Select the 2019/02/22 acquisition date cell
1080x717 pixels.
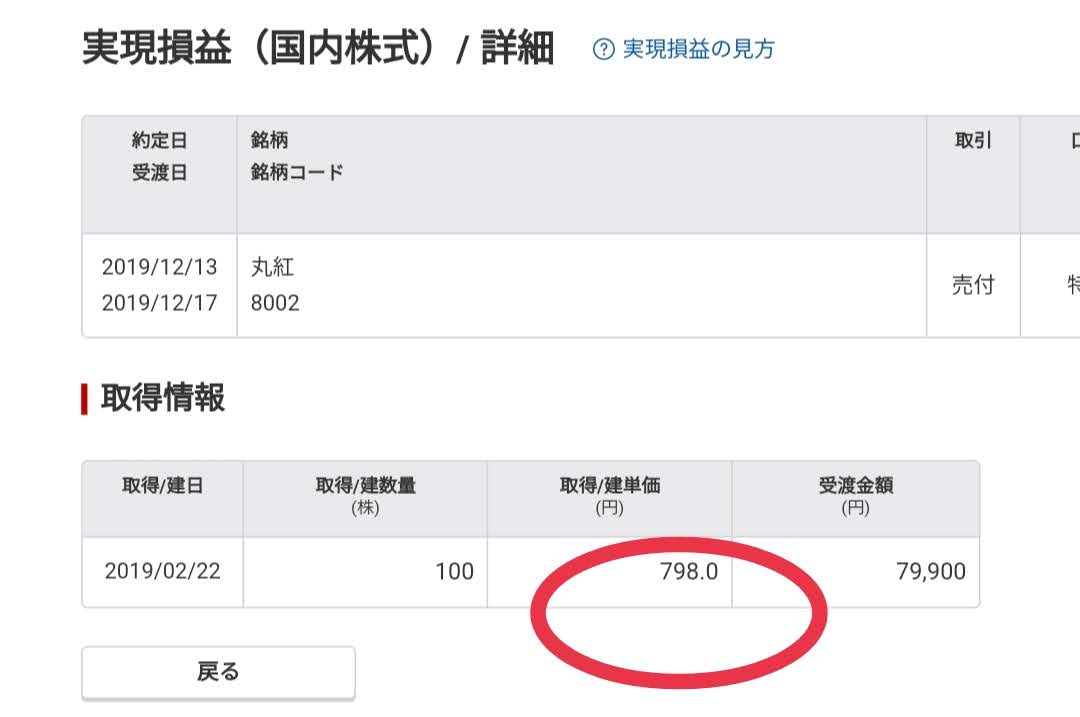click(x=163, y=572)
